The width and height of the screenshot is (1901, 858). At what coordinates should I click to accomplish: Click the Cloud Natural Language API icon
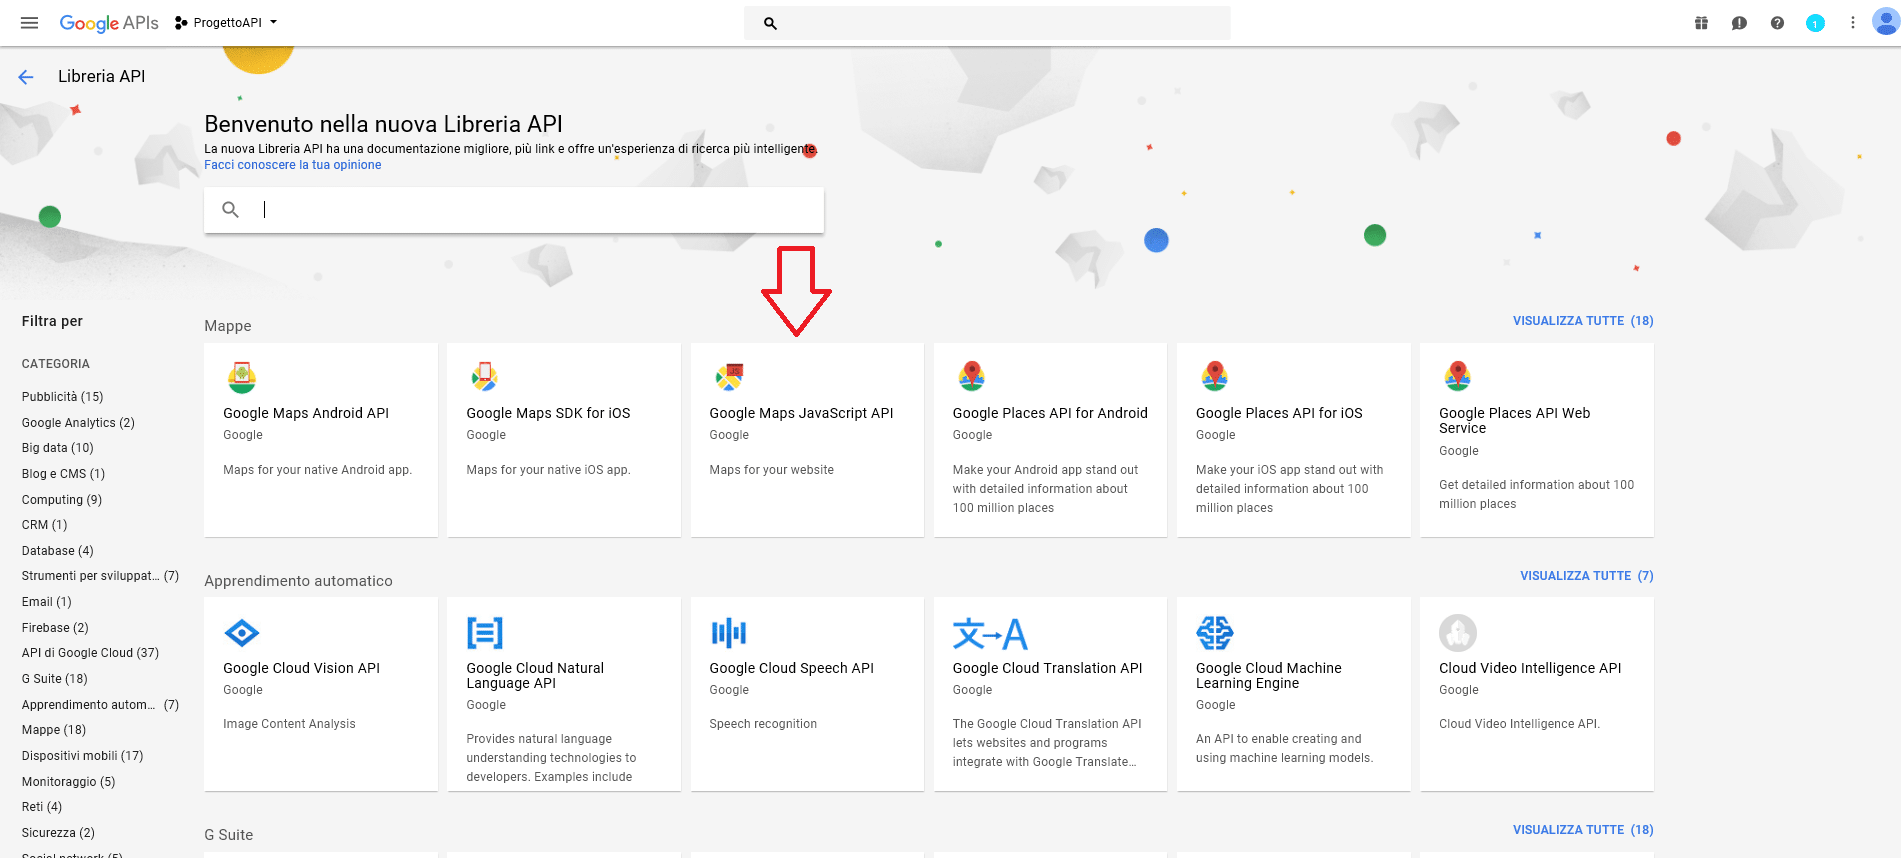[x=485, y=633]
